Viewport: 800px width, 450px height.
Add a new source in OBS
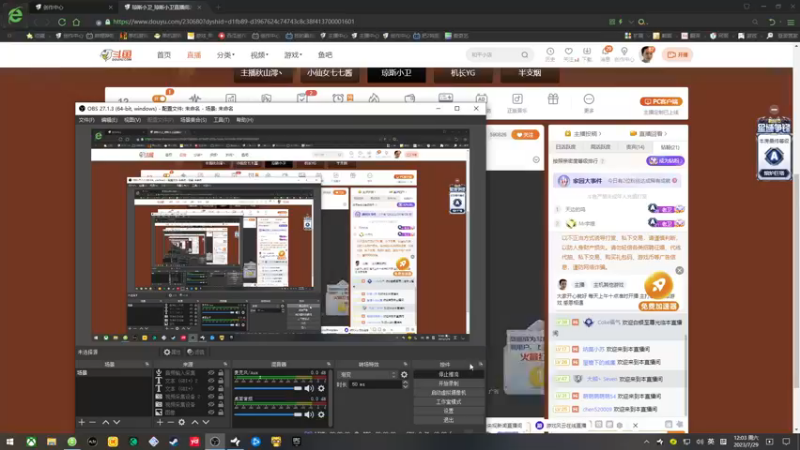coord(160,422)
